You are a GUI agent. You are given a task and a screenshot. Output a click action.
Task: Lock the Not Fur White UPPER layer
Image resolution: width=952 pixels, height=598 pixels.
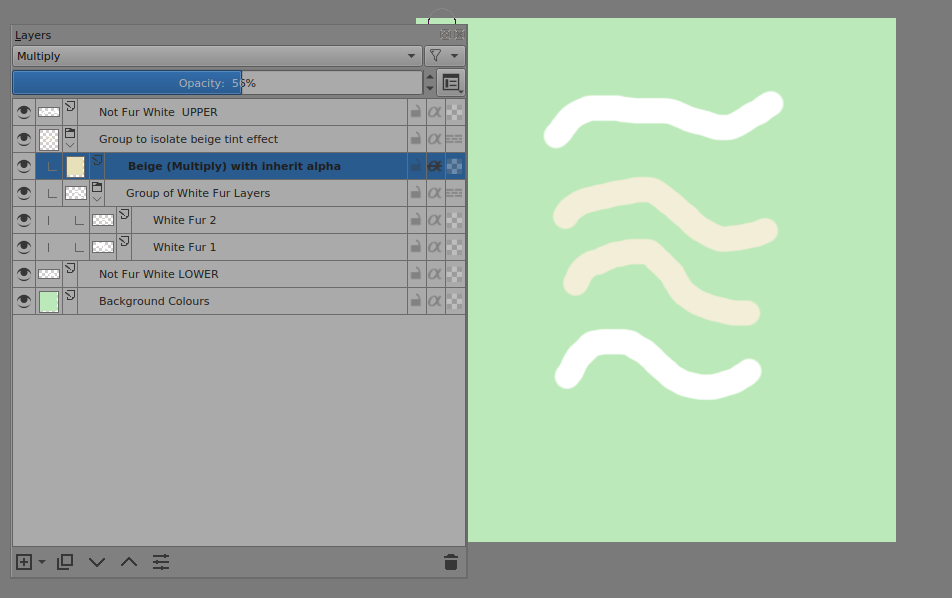pyautogui.click(x=416, y=112)
